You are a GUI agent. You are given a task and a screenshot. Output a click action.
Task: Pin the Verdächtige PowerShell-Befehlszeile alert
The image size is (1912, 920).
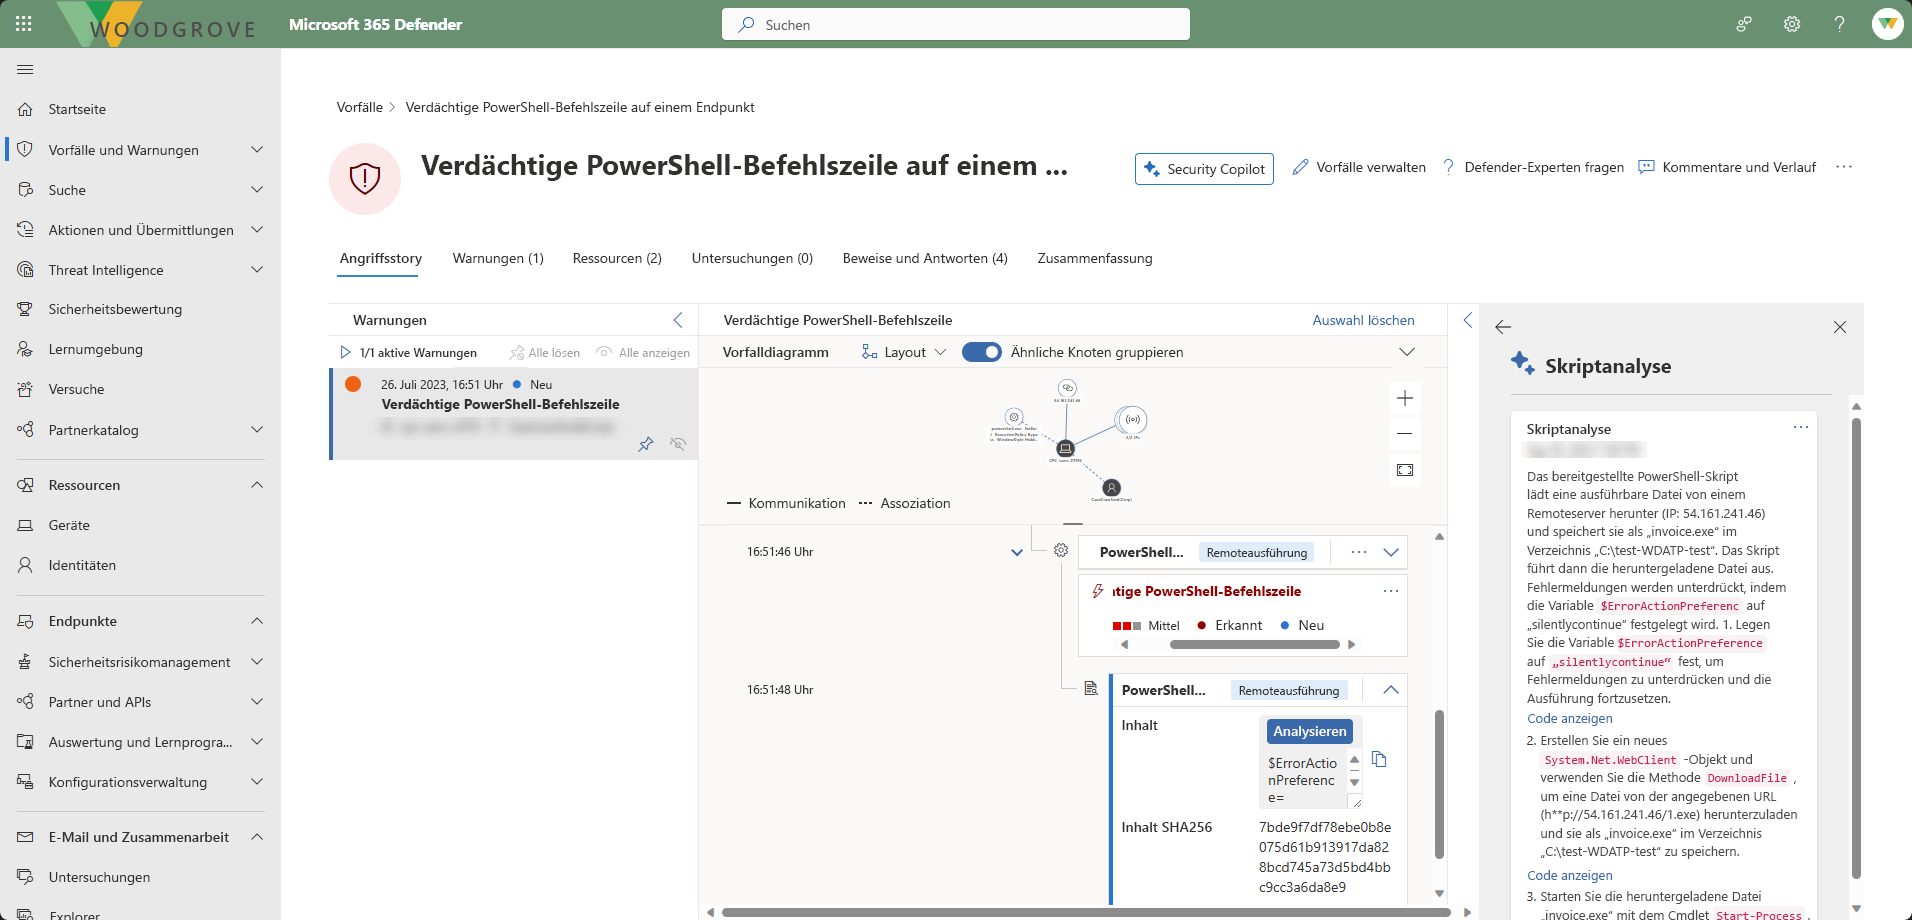coord(646,444)
